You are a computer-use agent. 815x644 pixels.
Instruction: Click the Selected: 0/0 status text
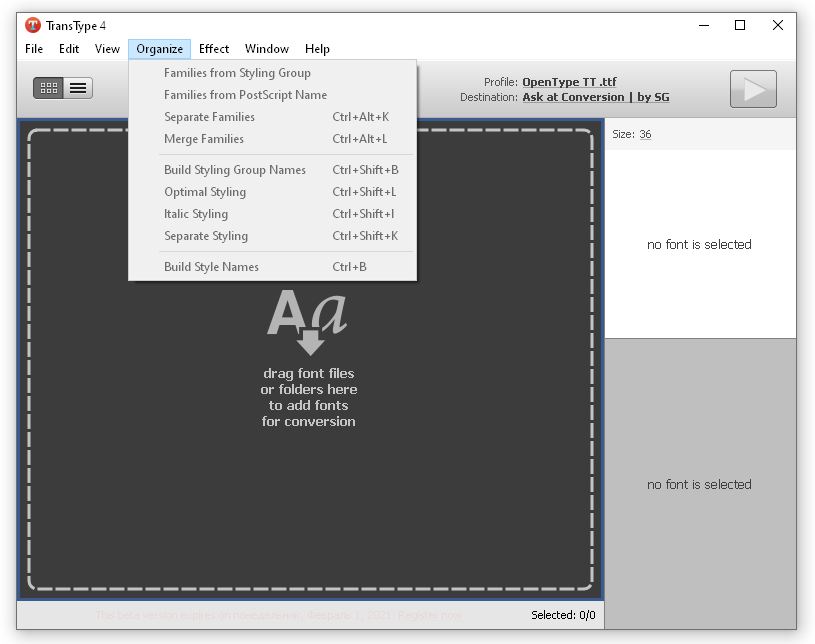(x=563, y=615)
